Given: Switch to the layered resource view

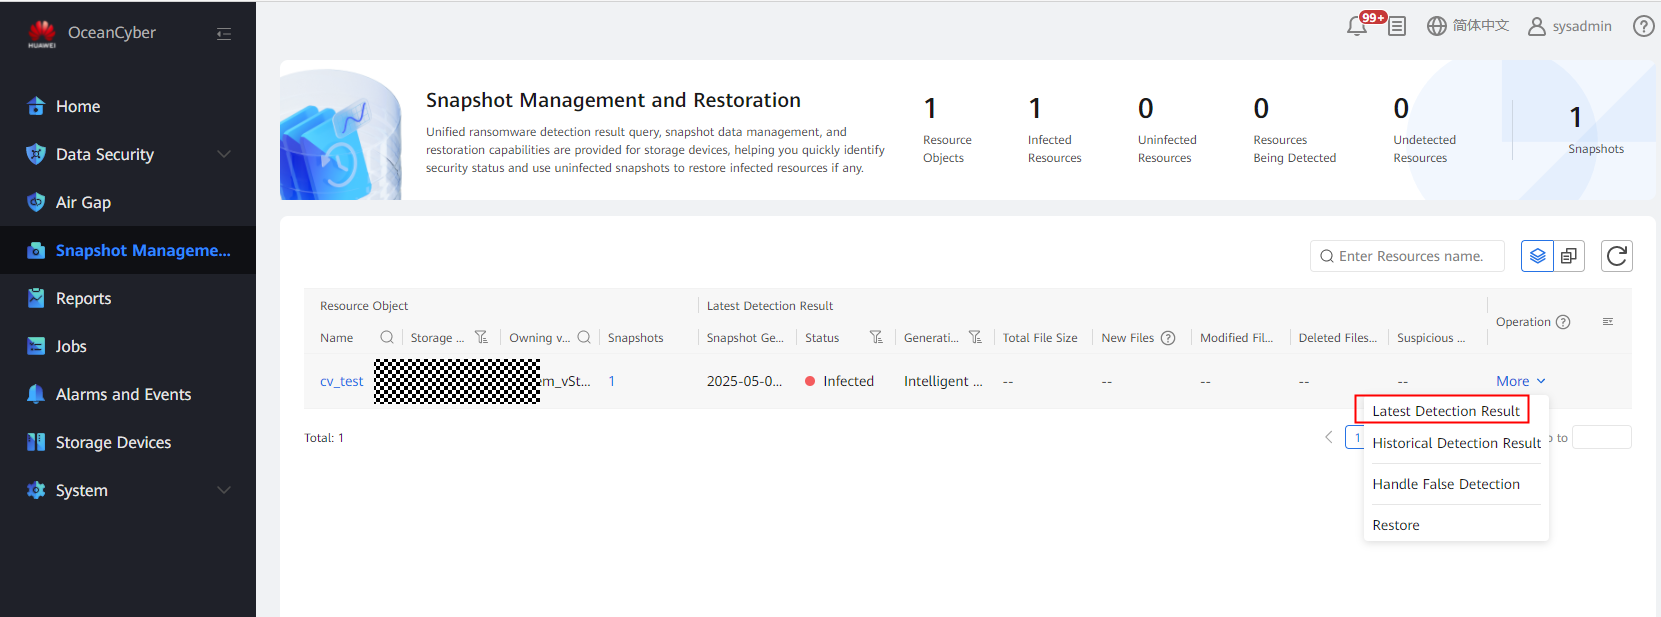Looking at the screenshot, I should point(1537,256).
